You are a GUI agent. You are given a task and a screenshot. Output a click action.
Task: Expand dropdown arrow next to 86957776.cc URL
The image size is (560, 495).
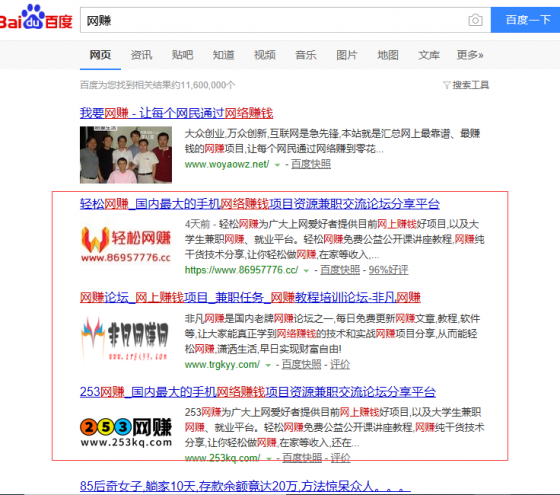coord(306,271)
